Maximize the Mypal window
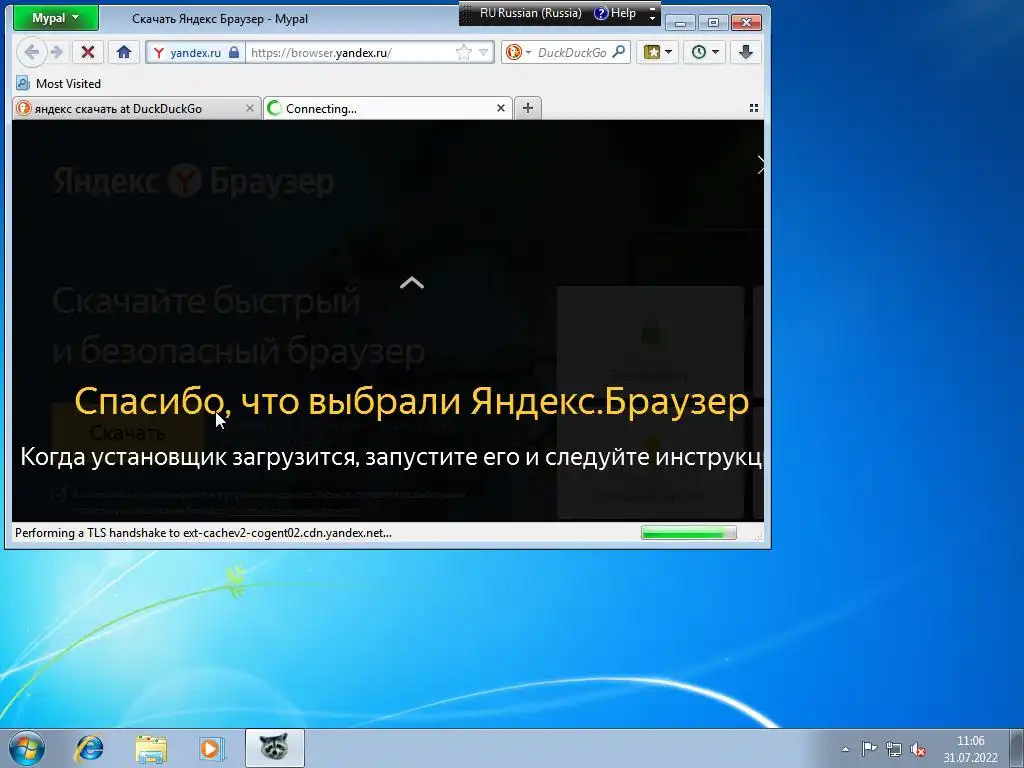 pos(713,23)
